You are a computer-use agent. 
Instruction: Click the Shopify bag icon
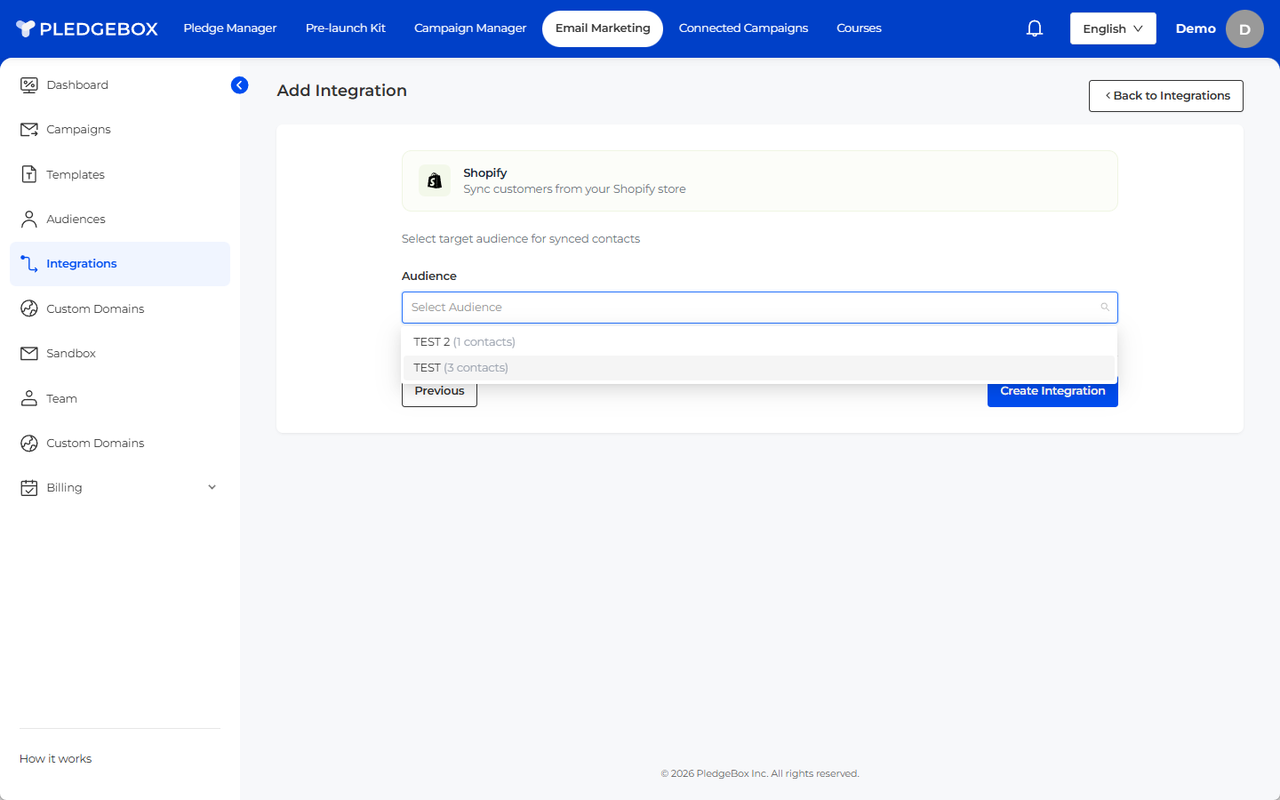[x=434, y=181]
